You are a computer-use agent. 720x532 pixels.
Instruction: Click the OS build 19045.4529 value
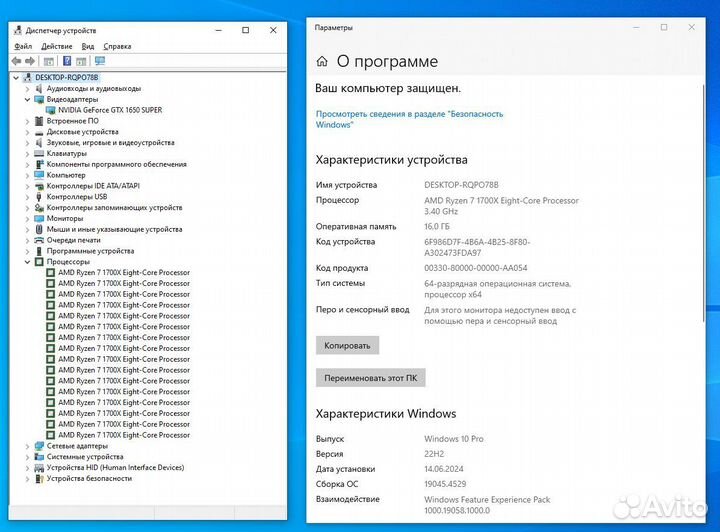click(x=445, y=484)
